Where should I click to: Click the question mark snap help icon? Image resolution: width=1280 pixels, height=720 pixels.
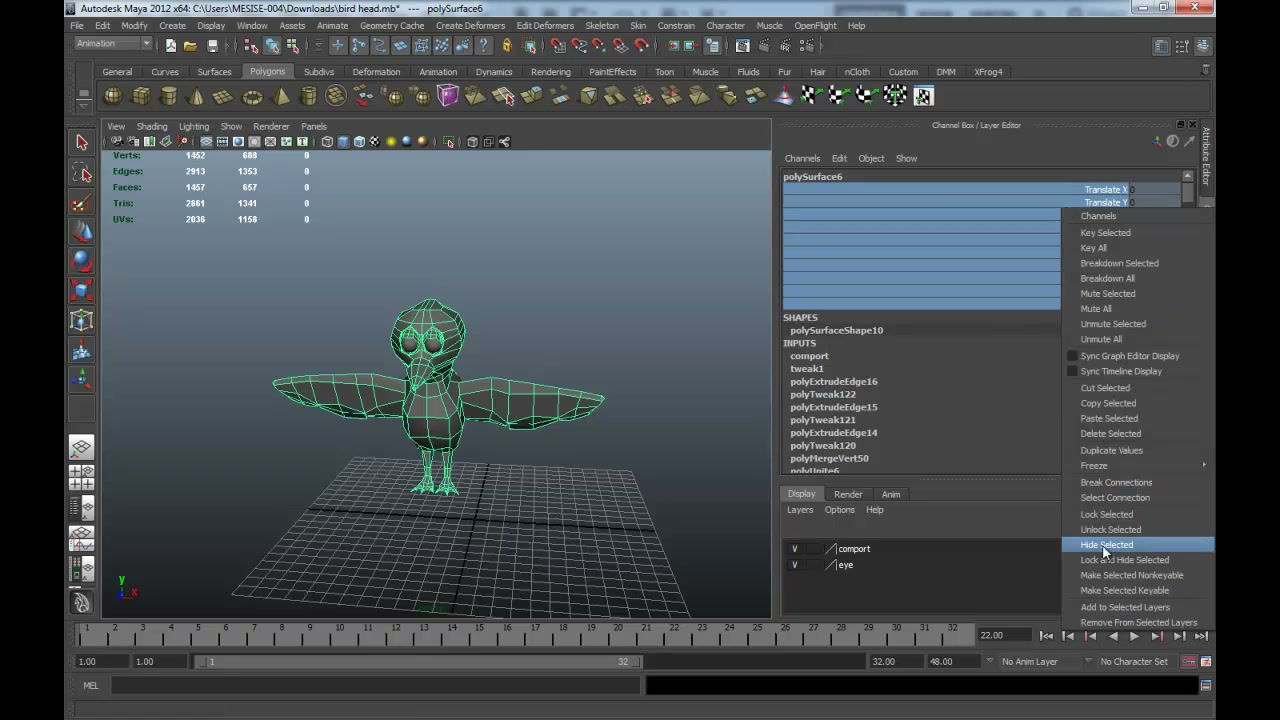point(484,46)
